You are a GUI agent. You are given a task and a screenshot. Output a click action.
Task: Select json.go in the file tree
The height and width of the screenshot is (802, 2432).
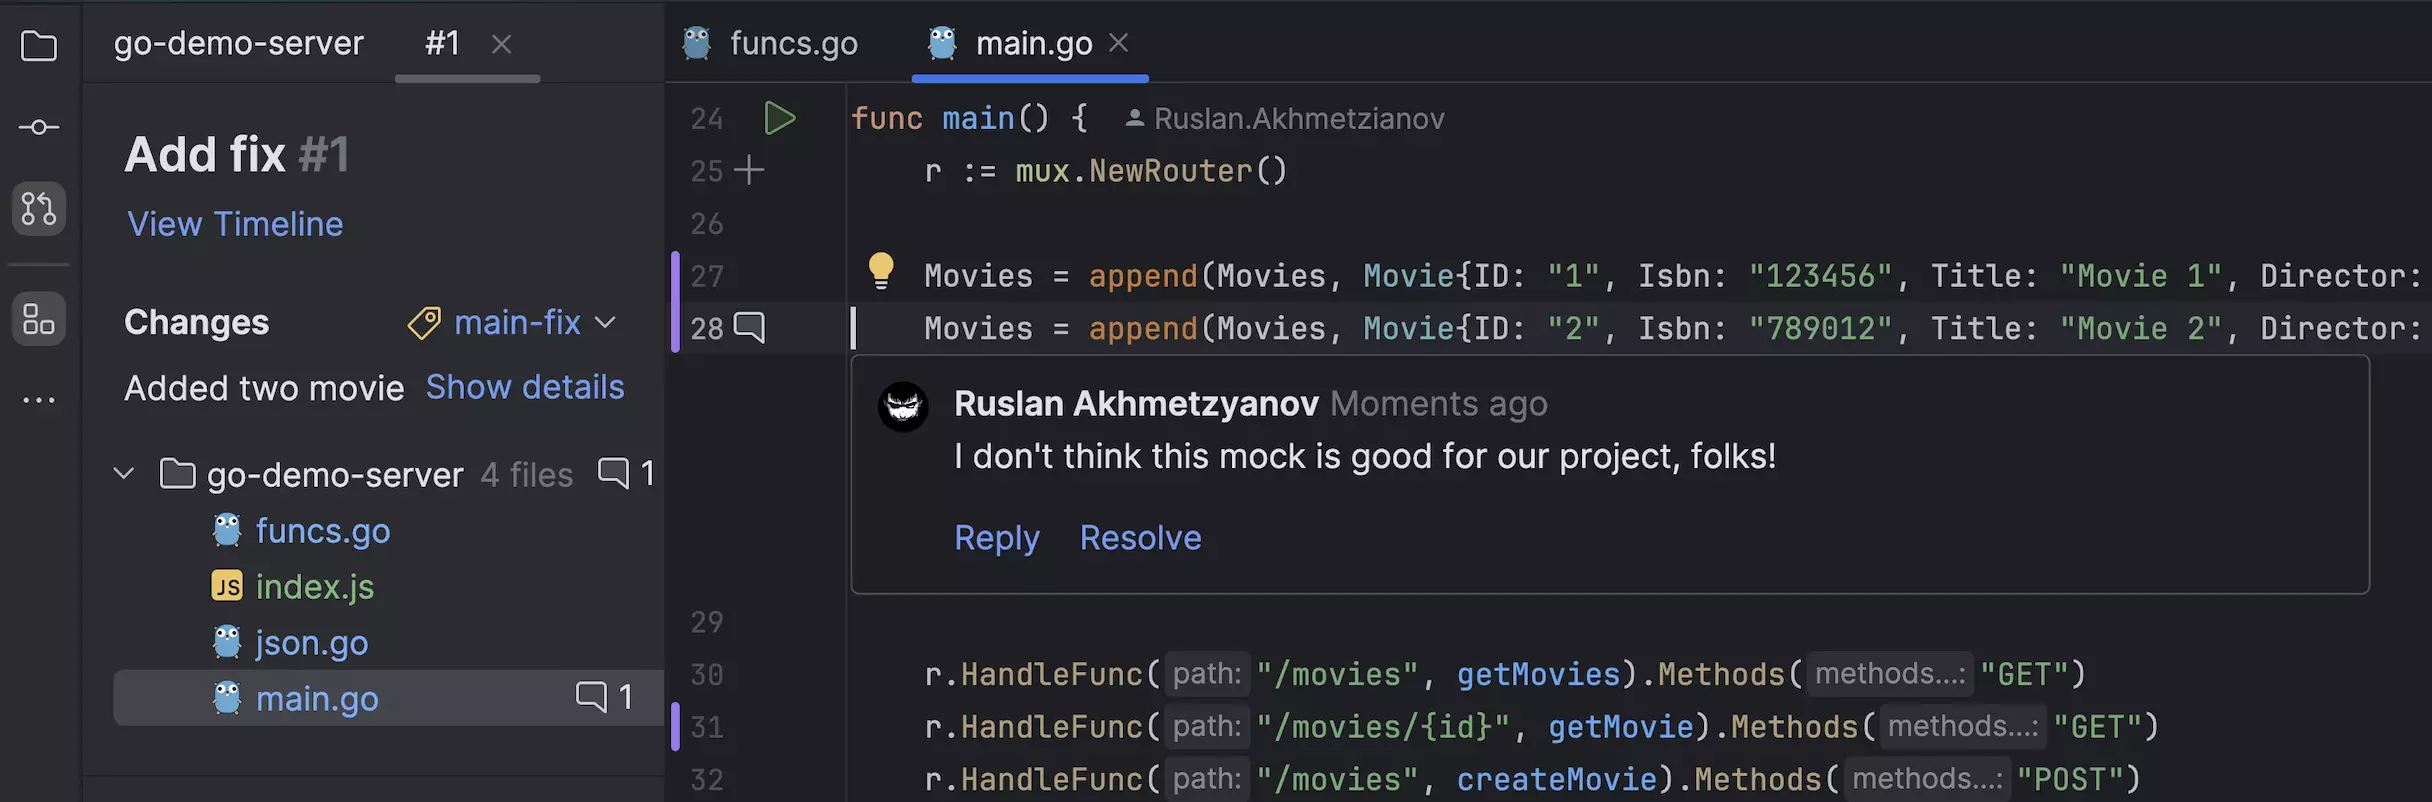pyautogui.click(x=312, y=642)
